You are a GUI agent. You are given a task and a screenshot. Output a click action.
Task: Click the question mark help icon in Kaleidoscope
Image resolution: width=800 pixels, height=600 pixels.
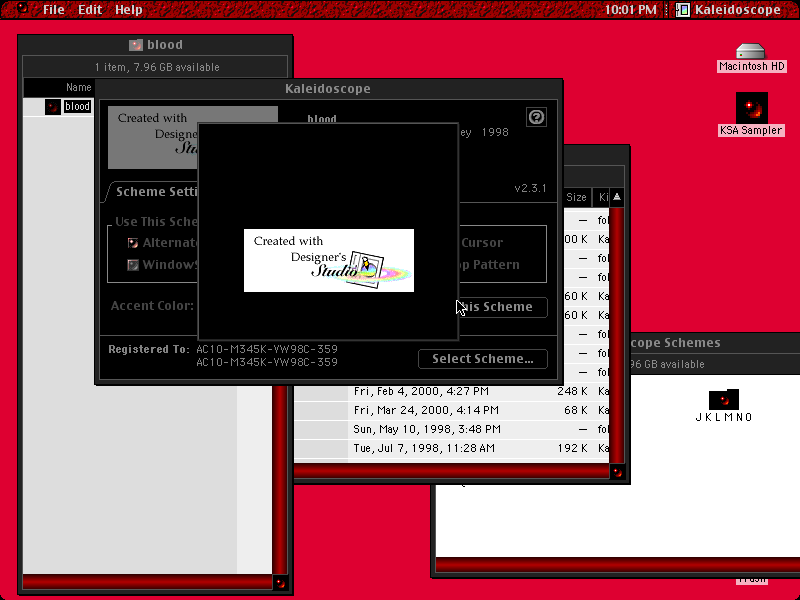[536, 117]
